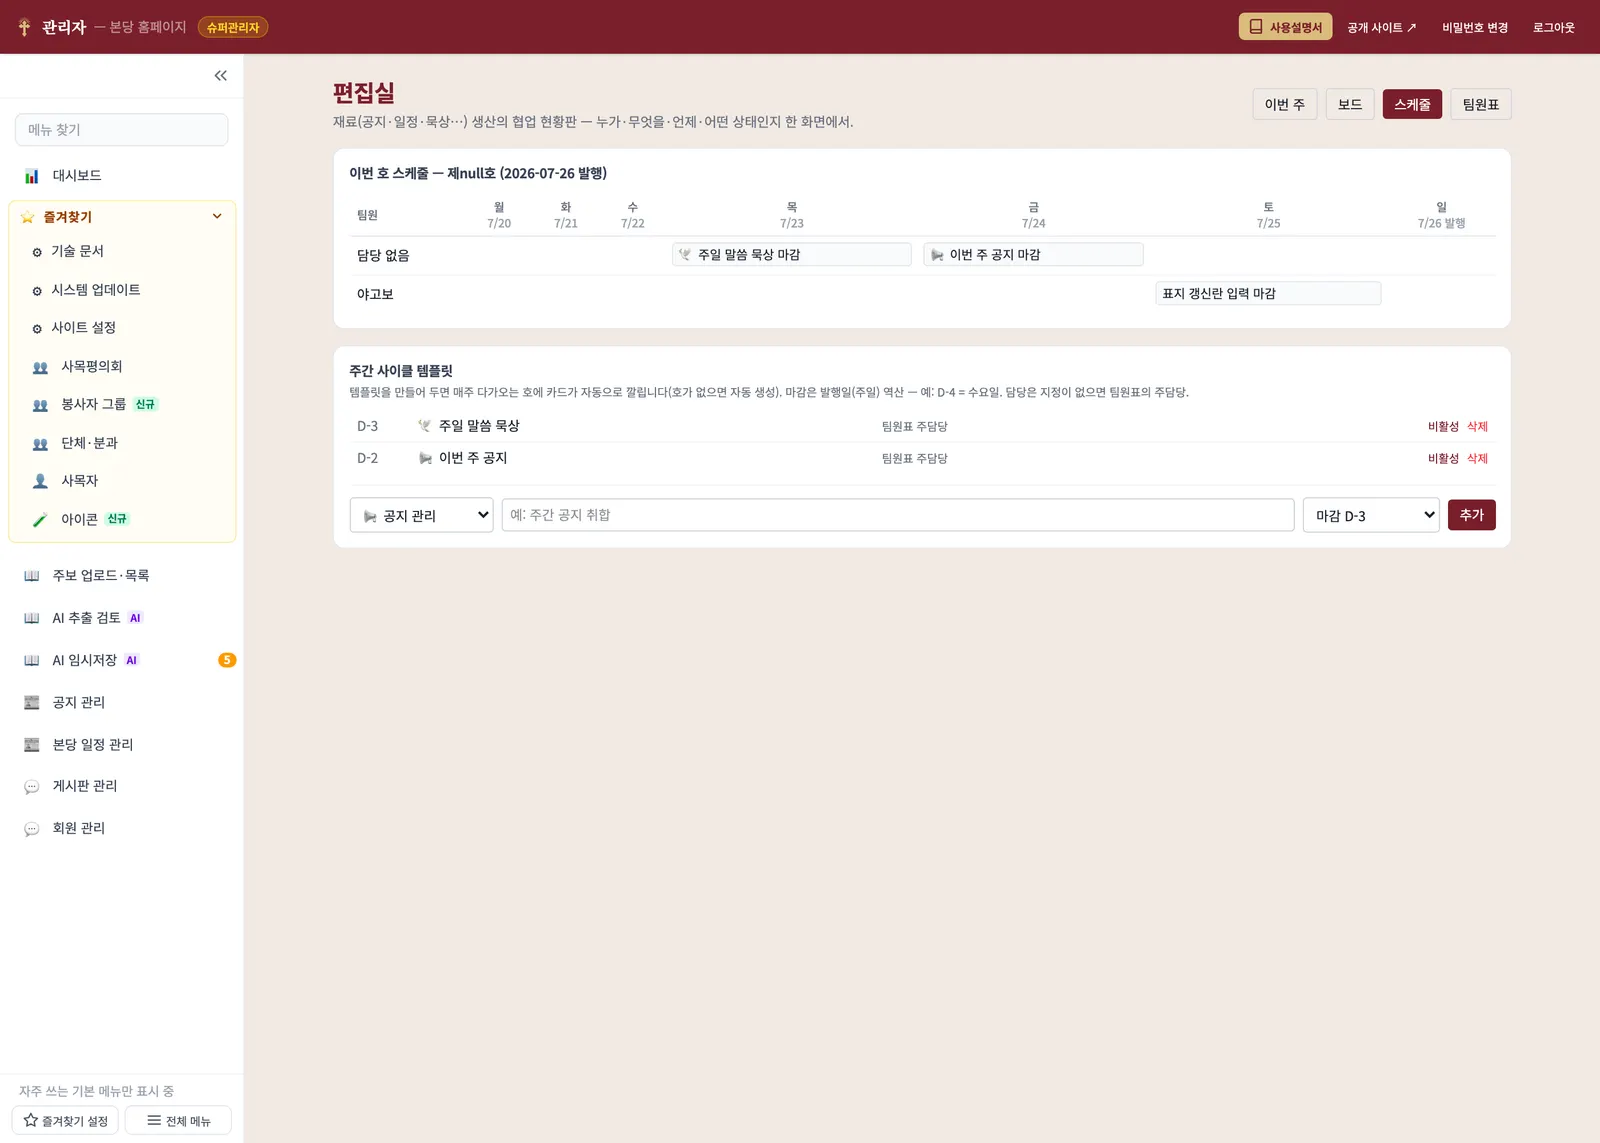This screenshot has height=1143, width=1600.
Task: Click book icon next to AI 추출 검토
Action: point(32,618)
